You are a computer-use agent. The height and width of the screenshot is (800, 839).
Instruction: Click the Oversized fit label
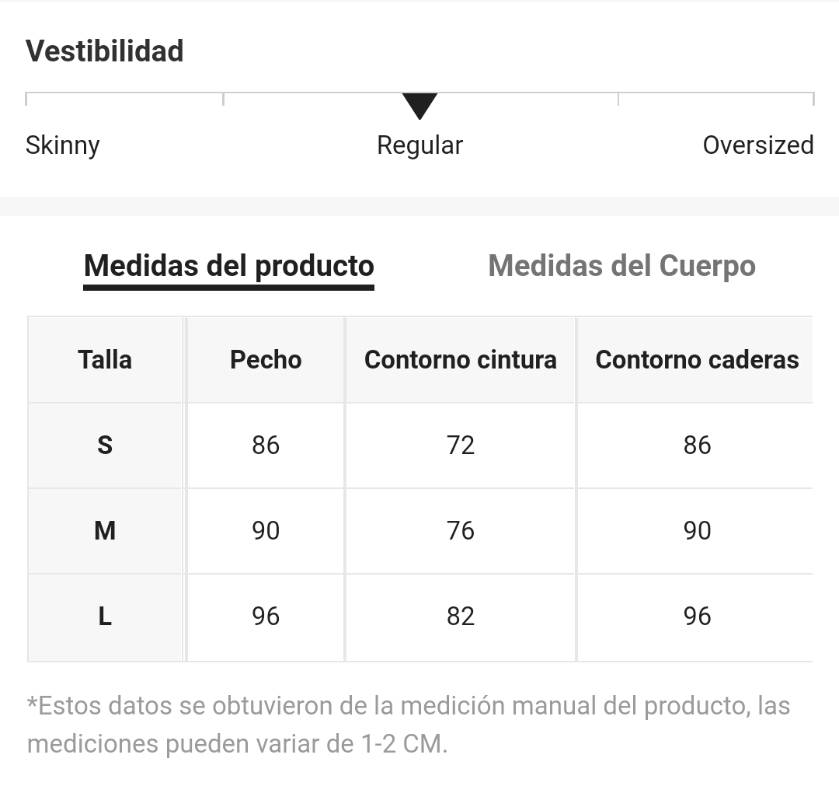point(758,146)
